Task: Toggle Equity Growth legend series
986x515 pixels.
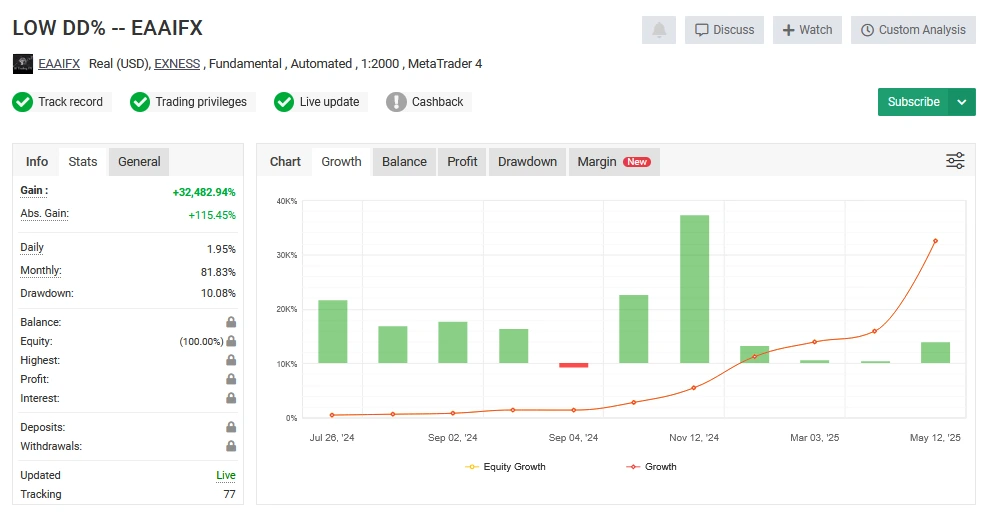Action: (507, 467)
